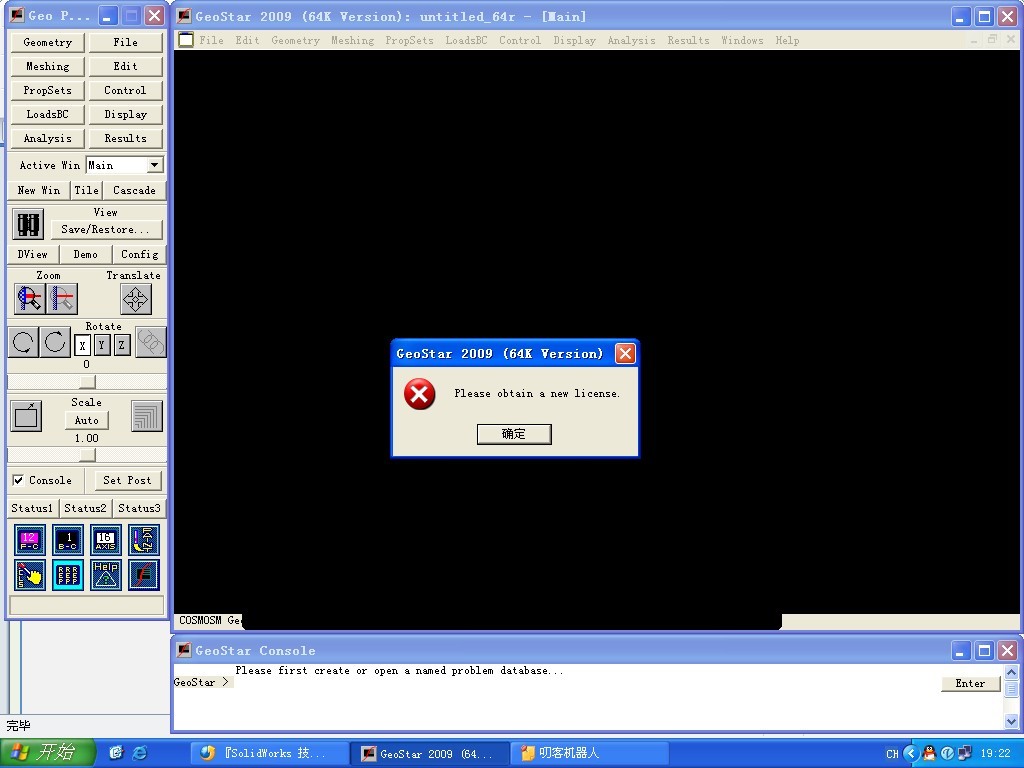Click the Config button

[140, 254]
